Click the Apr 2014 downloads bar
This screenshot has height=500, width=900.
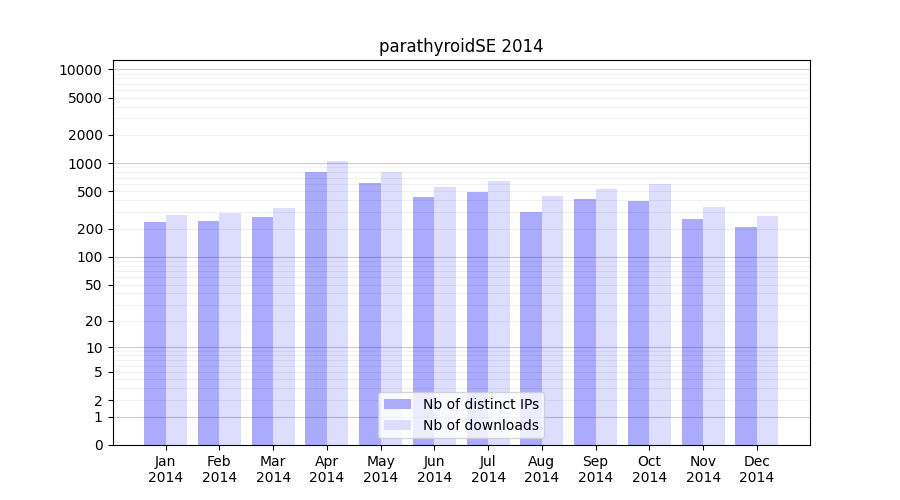(x=338, y=300)
